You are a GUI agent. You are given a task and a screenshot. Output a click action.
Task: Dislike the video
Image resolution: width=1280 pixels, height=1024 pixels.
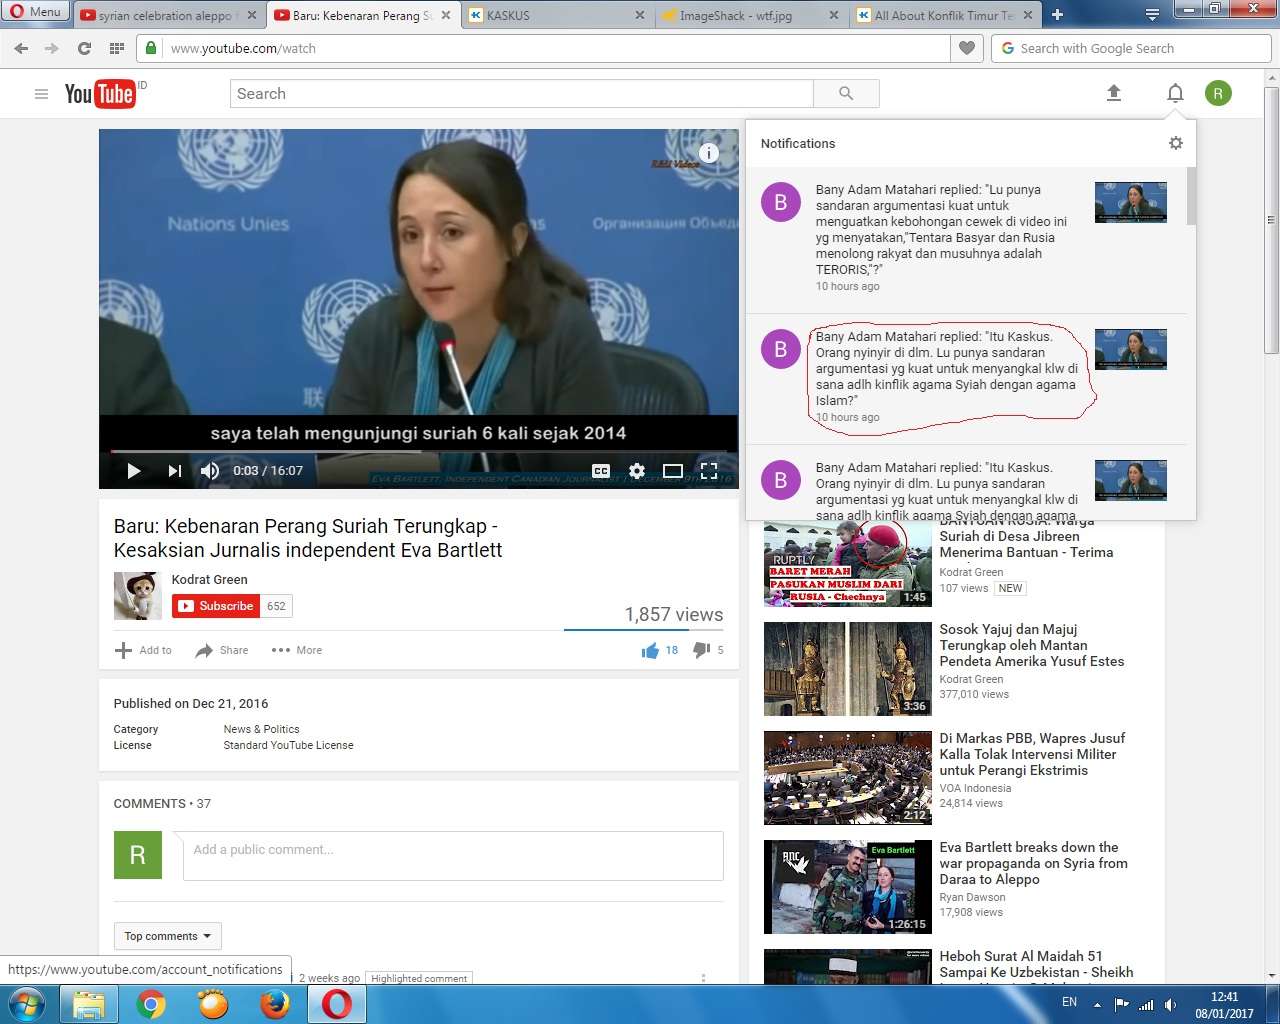tap(708, 650)
